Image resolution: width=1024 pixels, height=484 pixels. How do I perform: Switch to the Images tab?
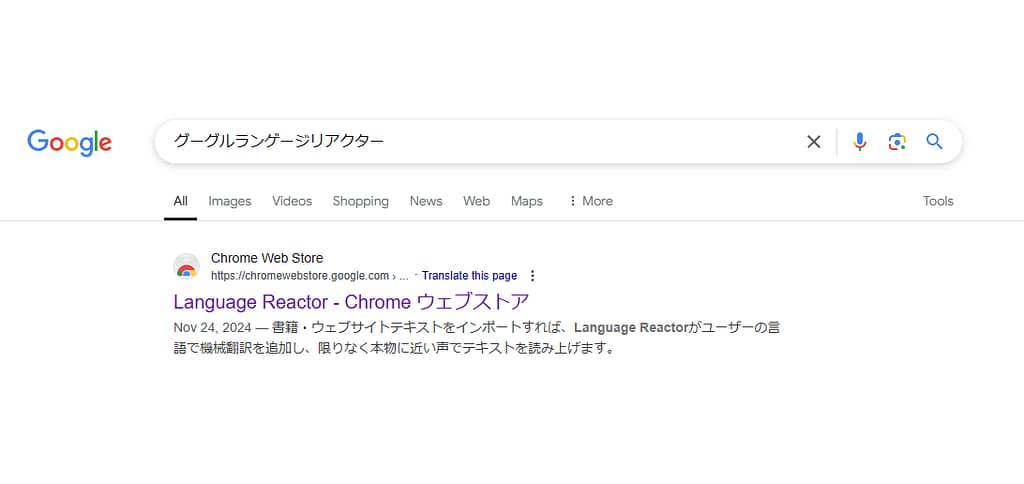click(229, 201)
